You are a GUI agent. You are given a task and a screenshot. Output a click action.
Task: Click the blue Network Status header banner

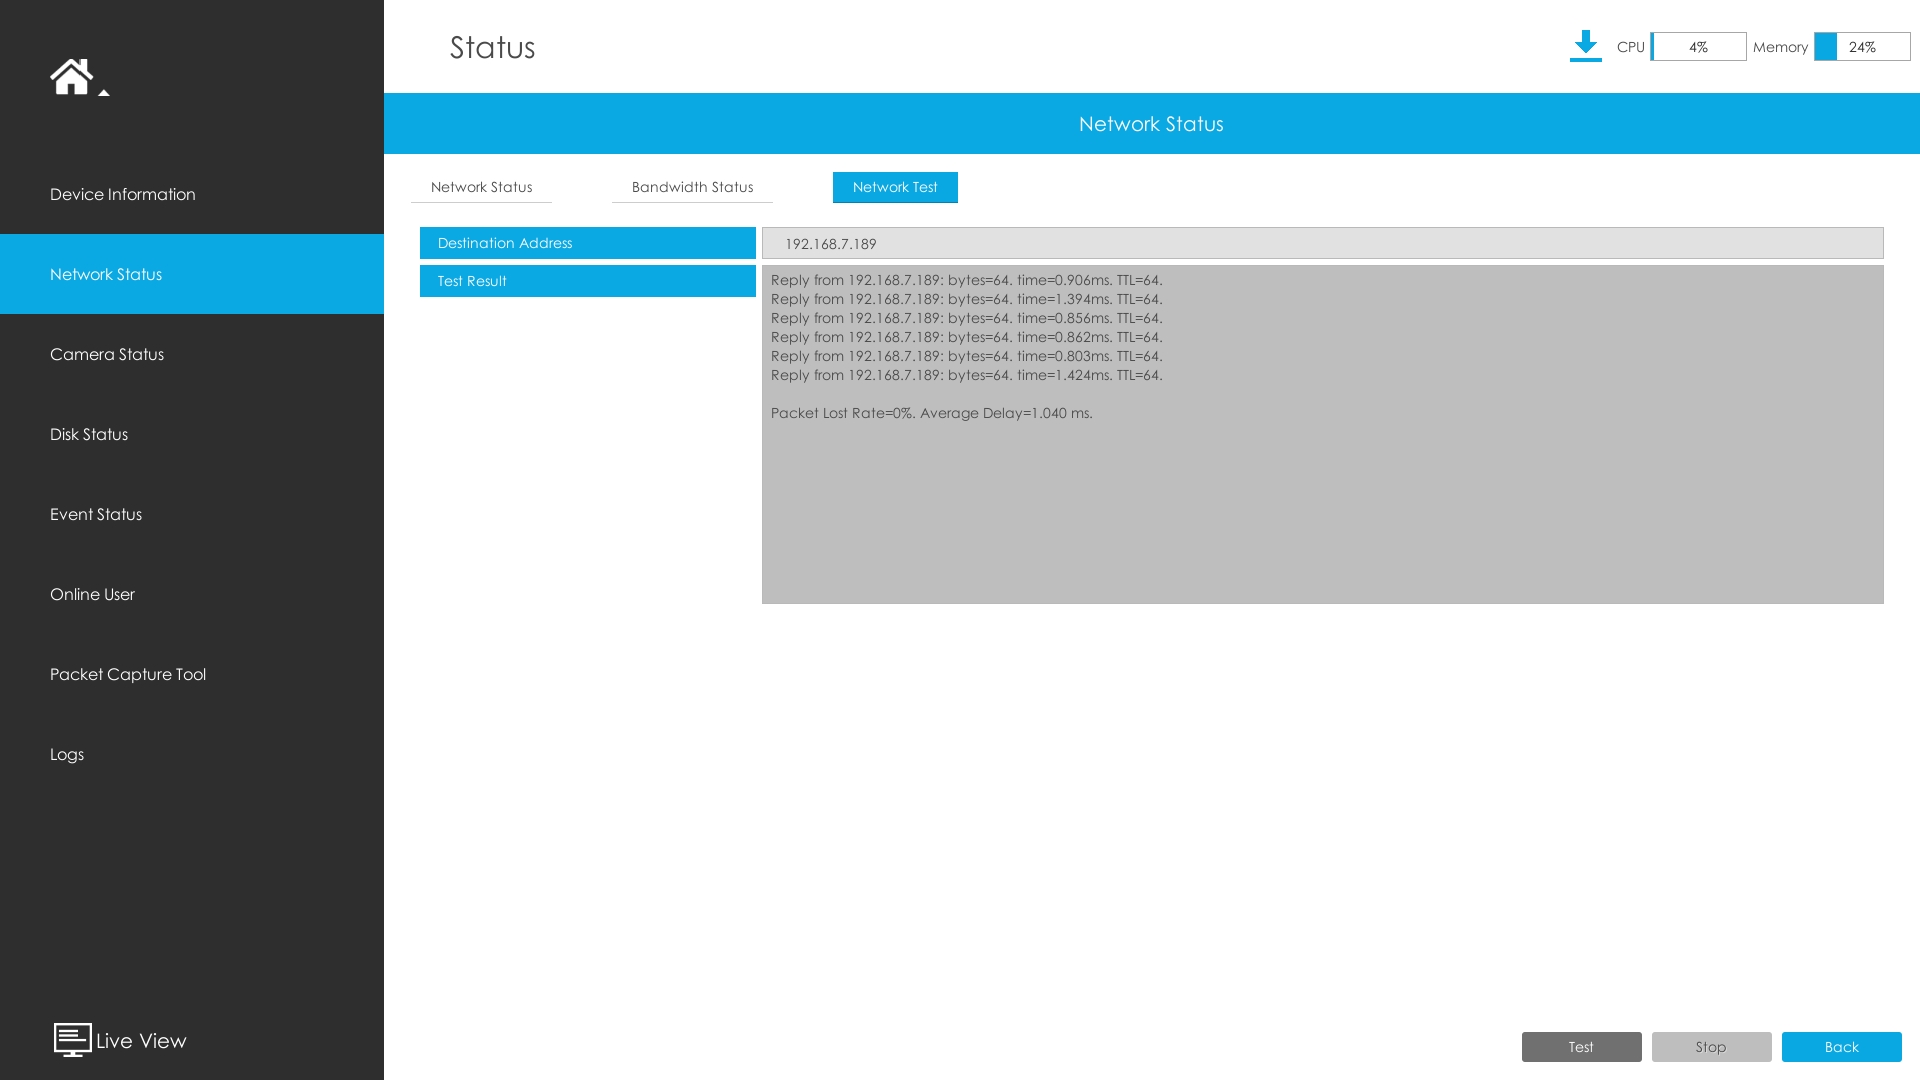coord(1152,124)
